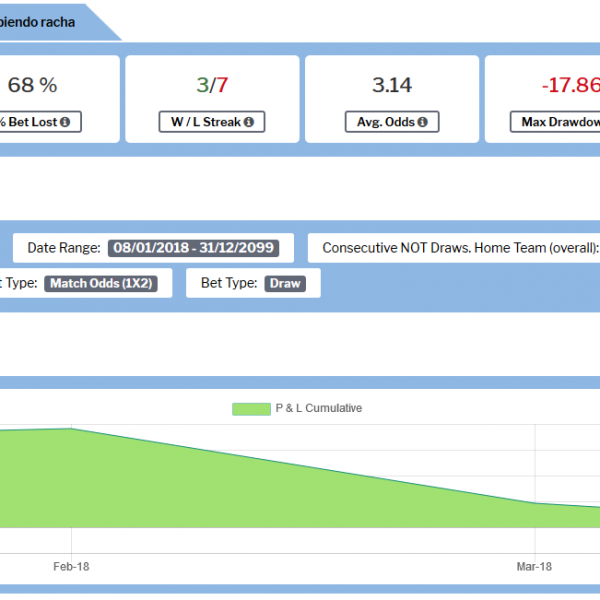The height and width of the screenshot is (600, 600).
Task: Click the Avg. Odds label text
Action: (385, 122)
